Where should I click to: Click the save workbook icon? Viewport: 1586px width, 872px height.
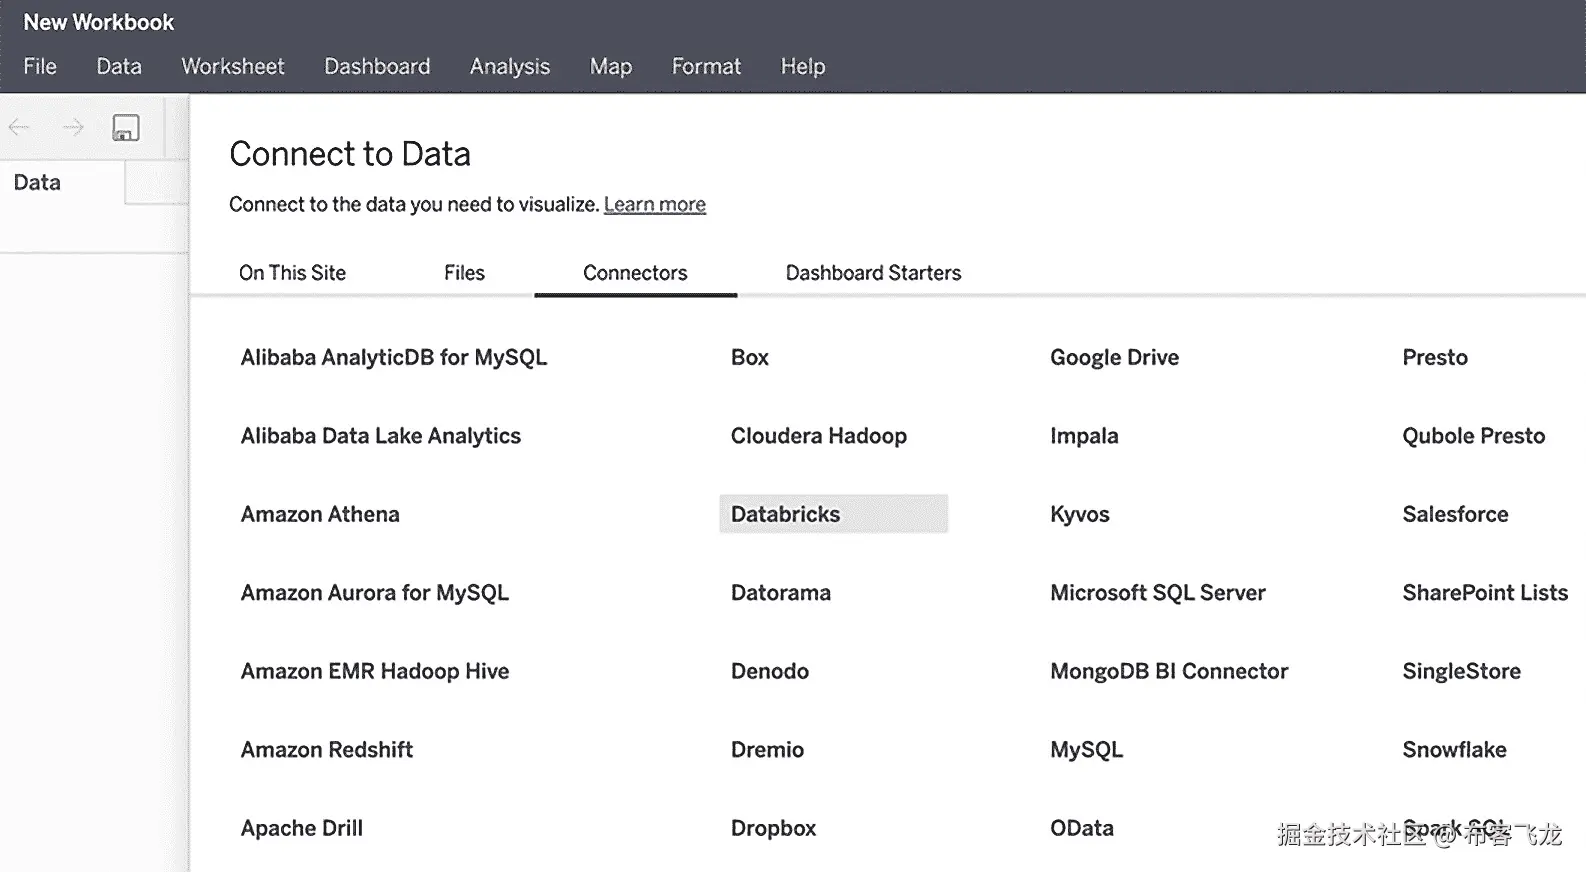pyautogui.click(x=126, y=128)
